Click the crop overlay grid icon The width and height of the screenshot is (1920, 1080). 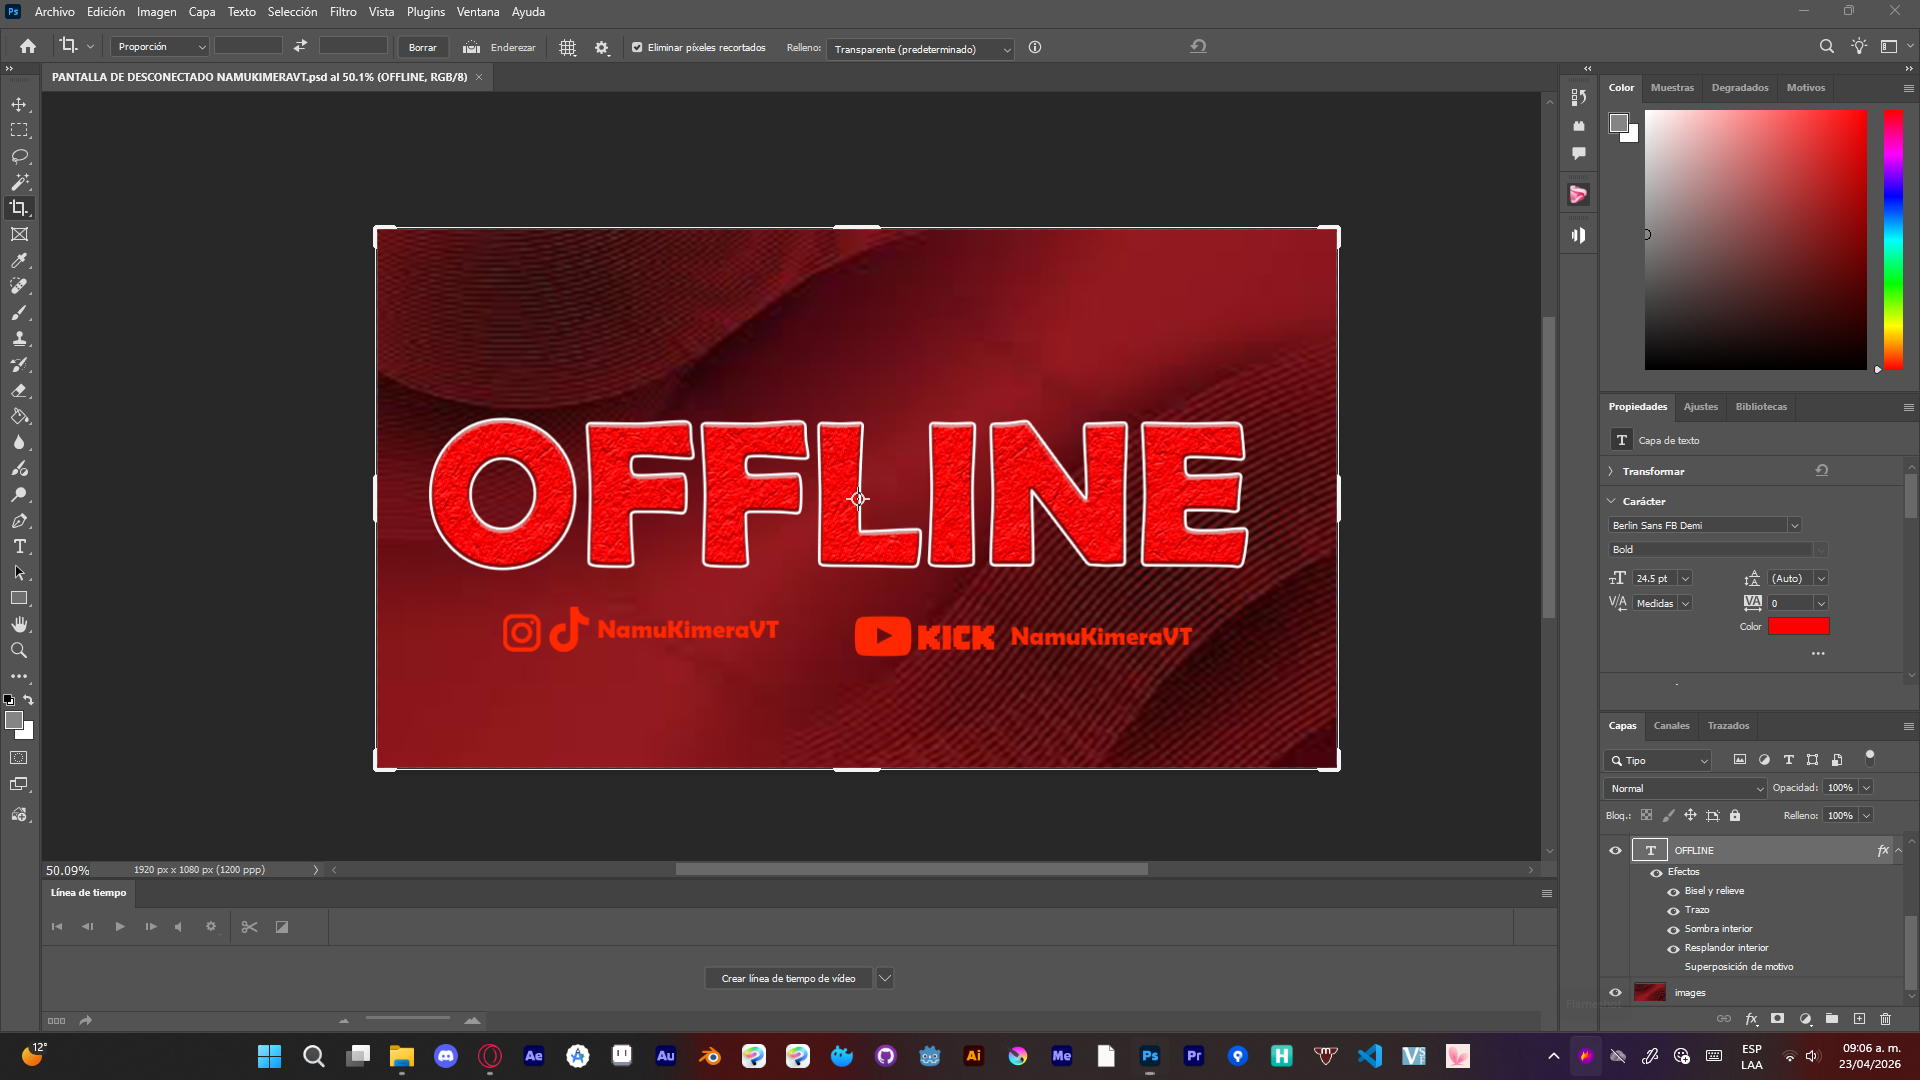[567, 47]
